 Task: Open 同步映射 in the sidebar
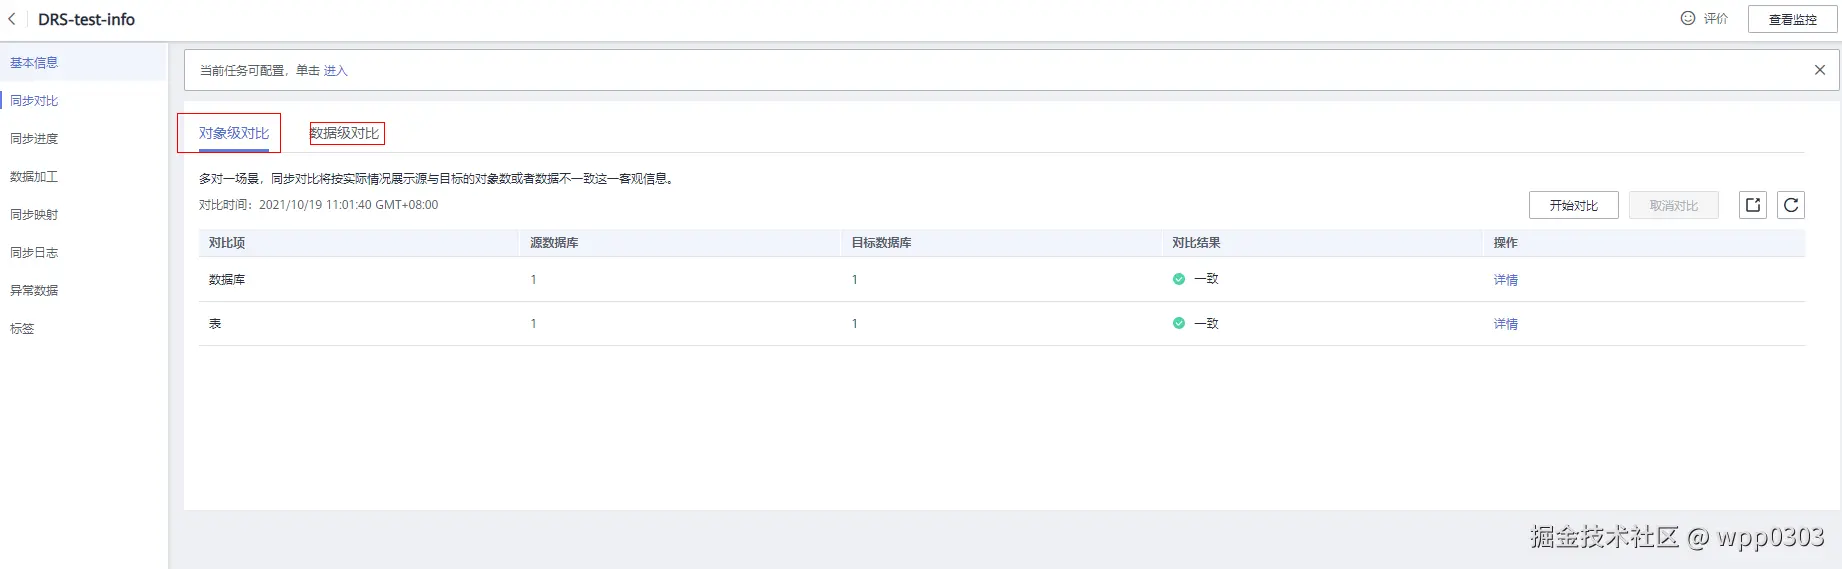coord(34,214)
